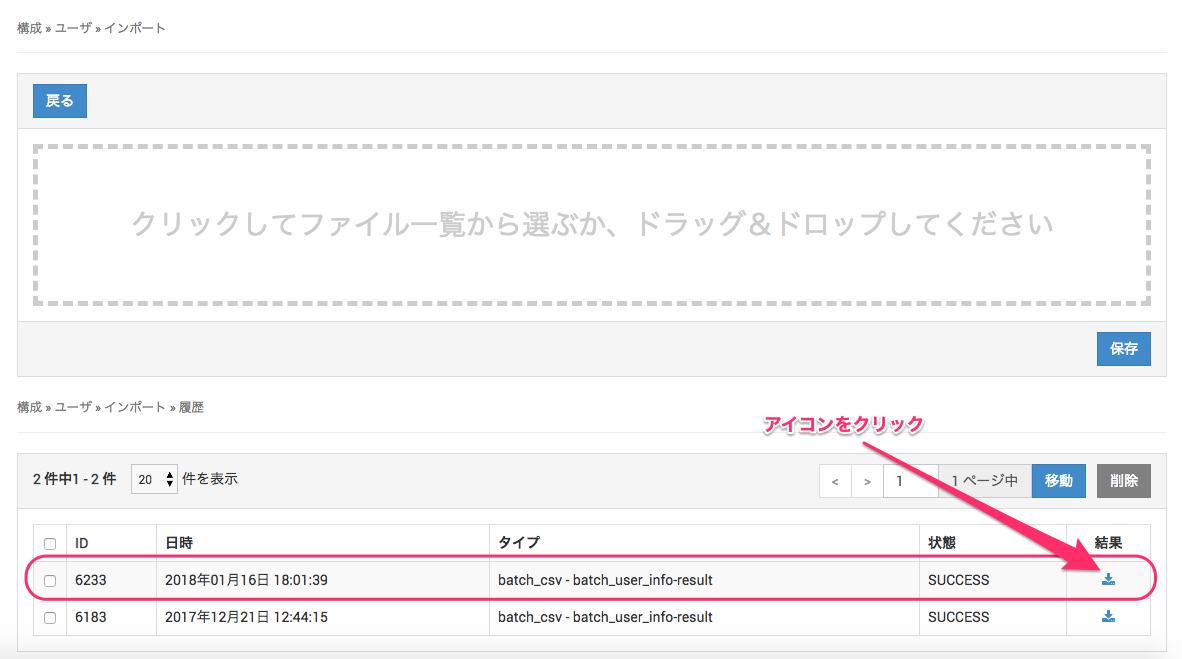
Task: Click the 戻る back button
Action: [60, 101]
